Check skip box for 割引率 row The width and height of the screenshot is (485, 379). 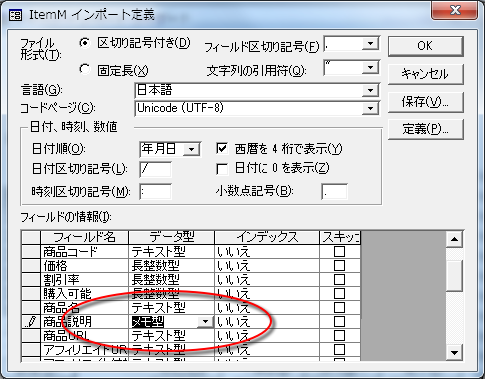(x=339, y=279)
